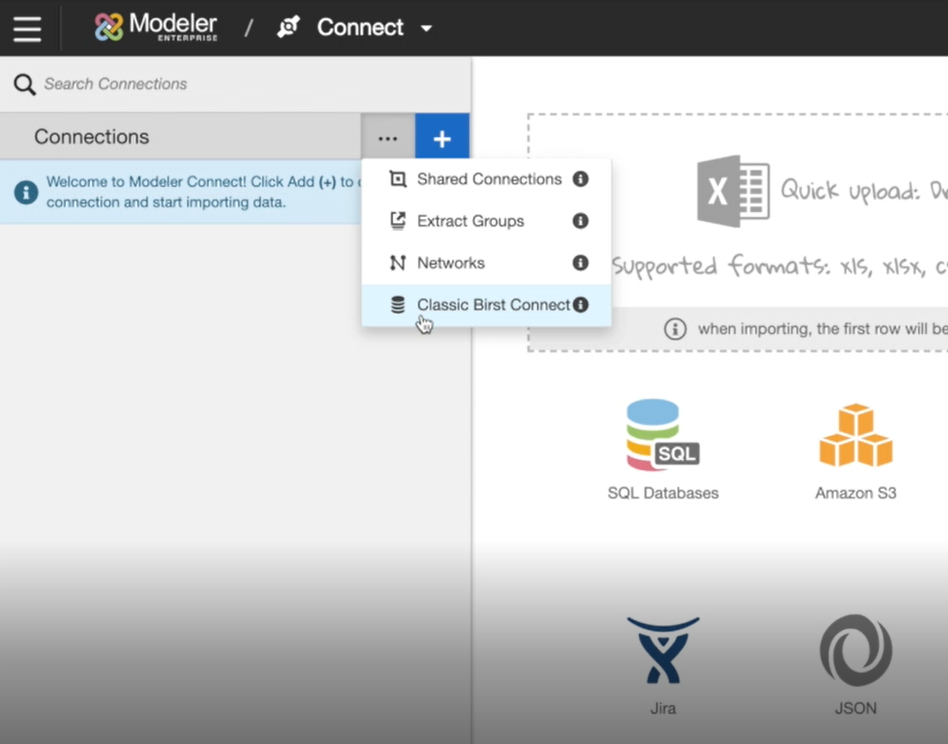The image size is (948, 744).
Task: Click the Excel Quick upload icon
Action: click(732, 190)
